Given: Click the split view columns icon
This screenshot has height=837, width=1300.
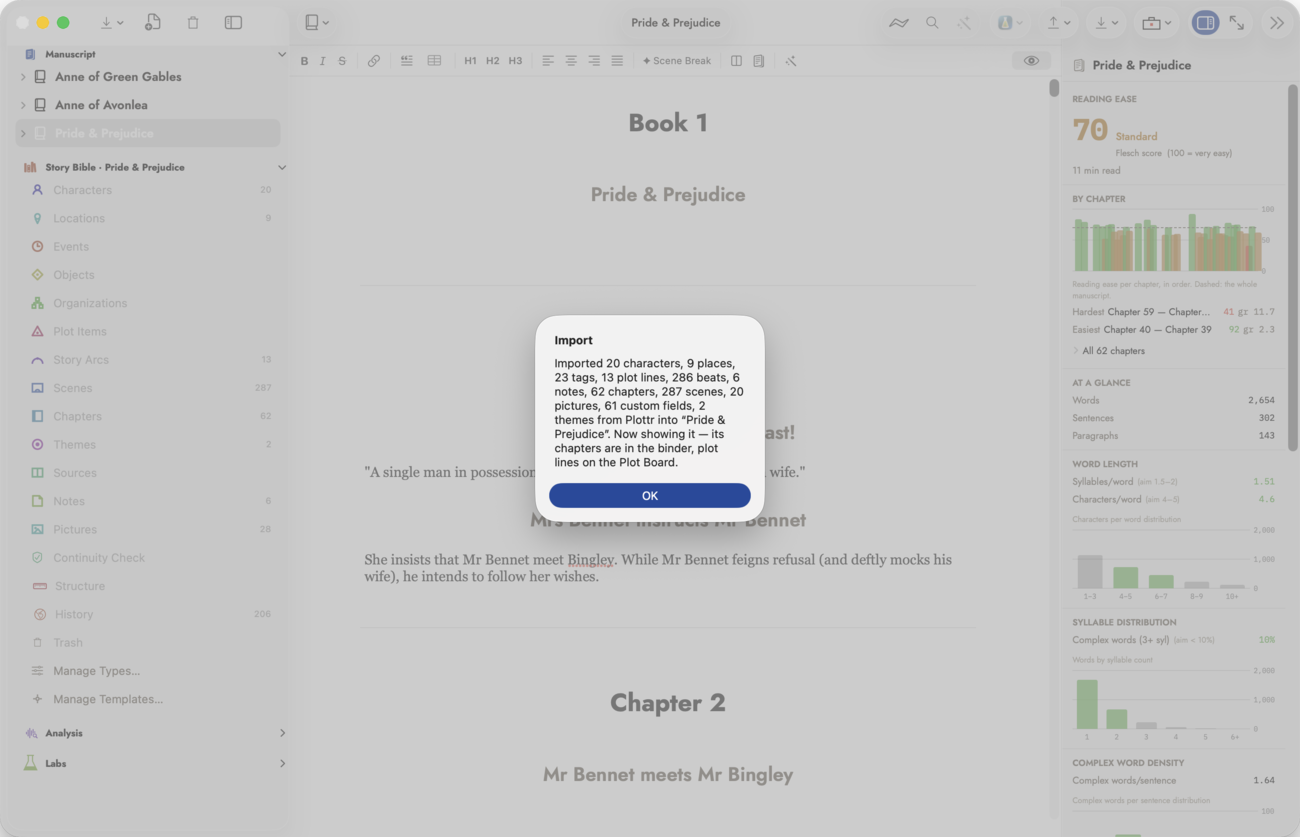Looking at the screenshot, I should coord(736,61).
